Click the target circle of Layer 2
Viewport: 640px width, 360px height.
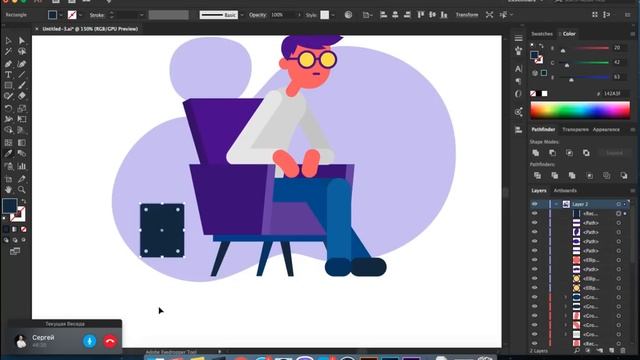click(x=619, y=204)
